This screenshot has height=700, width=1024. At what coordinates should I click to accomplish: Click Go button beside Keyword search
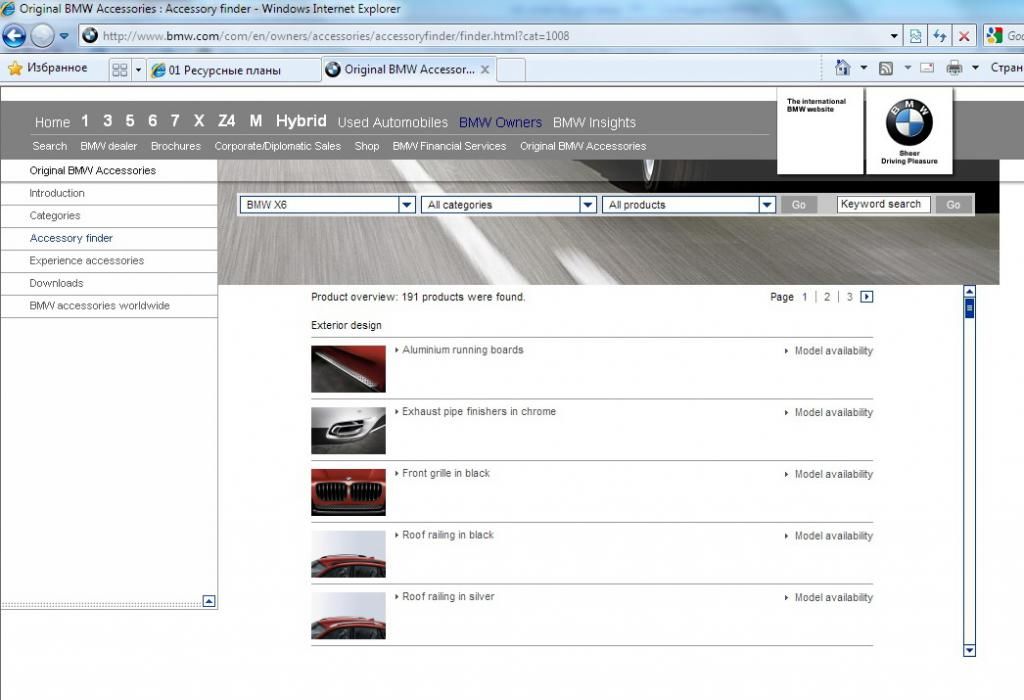953,205
